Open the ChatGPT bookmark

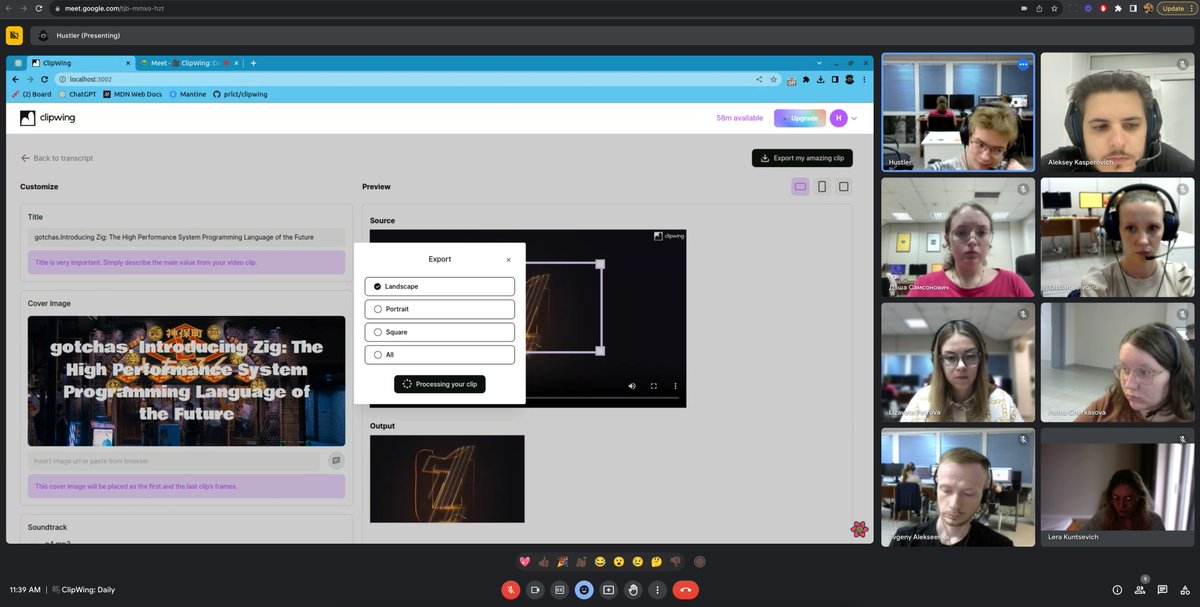[77, 94]
